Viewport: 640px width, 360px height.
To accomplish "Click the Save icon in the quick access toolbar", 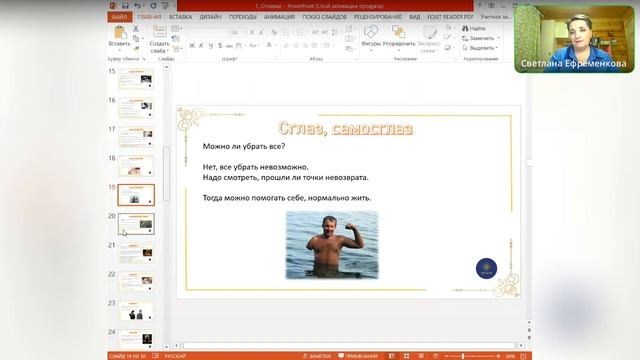I will pos(125,6).
